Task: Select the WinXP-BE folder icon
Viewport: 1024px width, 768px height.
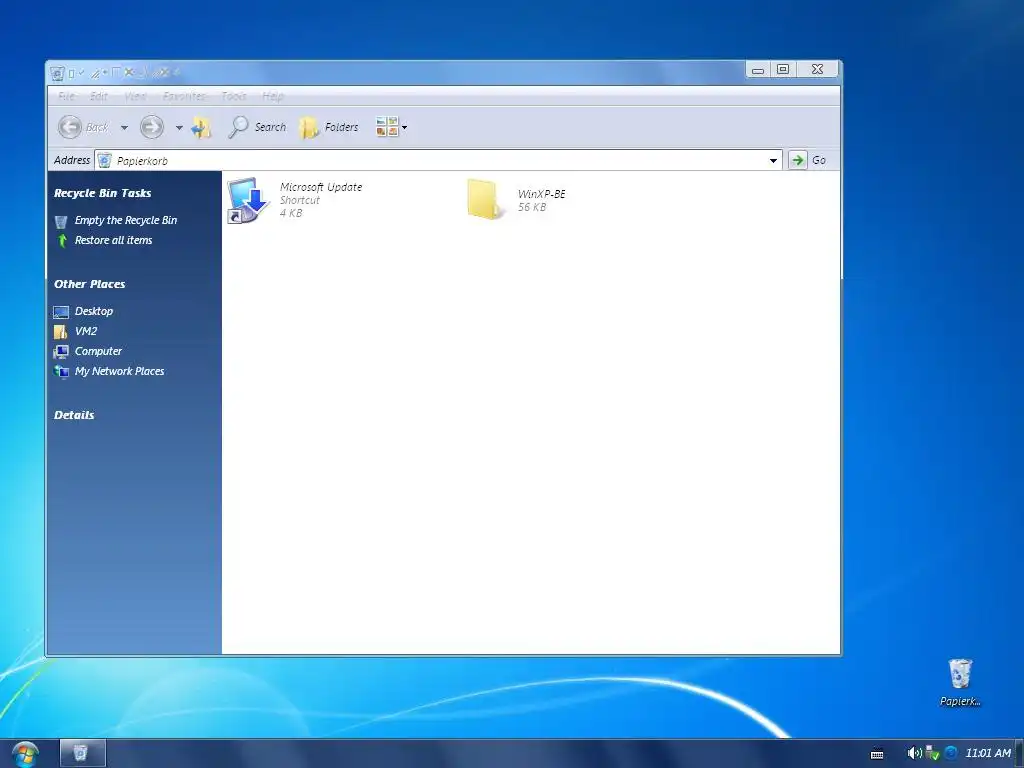Action: (486, 200)
